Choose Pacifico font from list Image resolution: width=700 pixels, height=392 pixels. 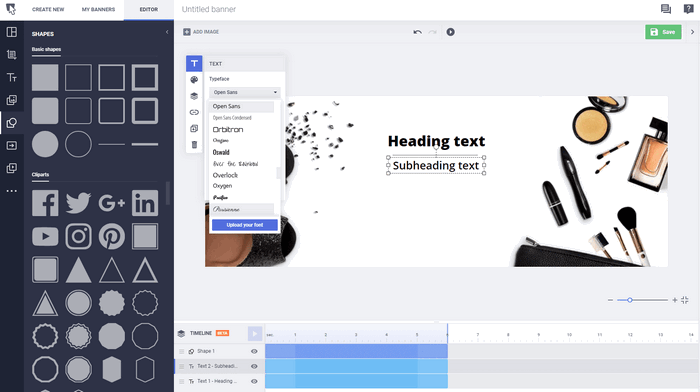click(x=221, y=197)
